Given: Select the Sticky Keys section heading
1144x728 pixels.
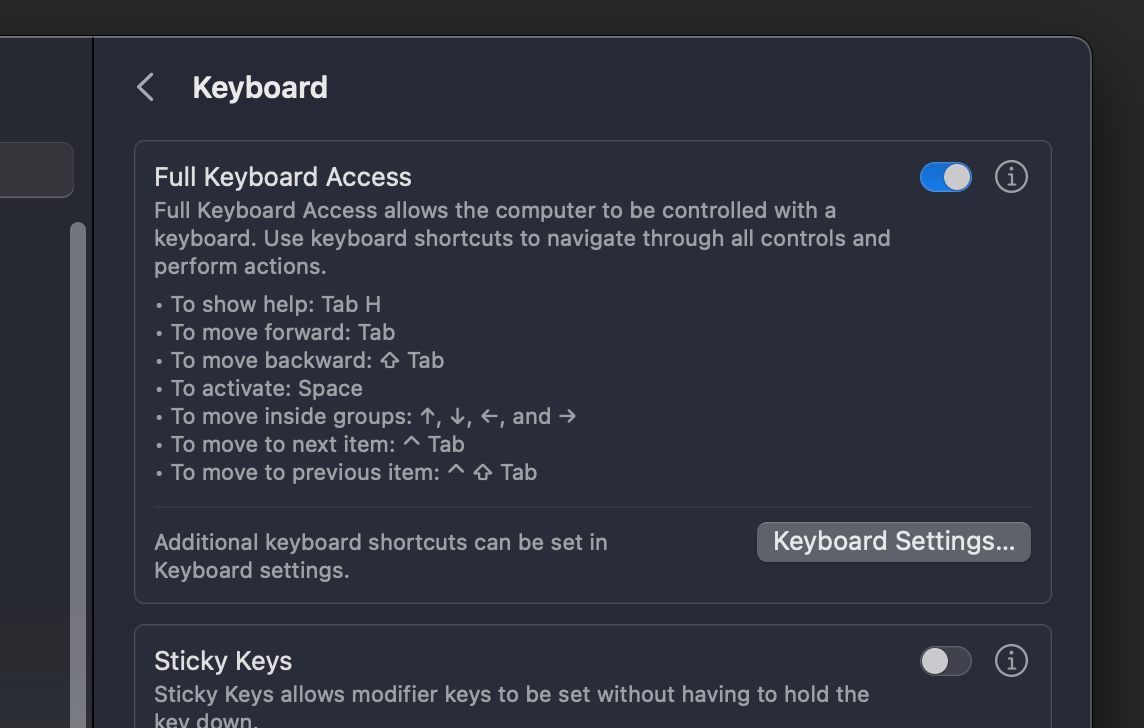Looking at the screenshot, I should (222, 661).
